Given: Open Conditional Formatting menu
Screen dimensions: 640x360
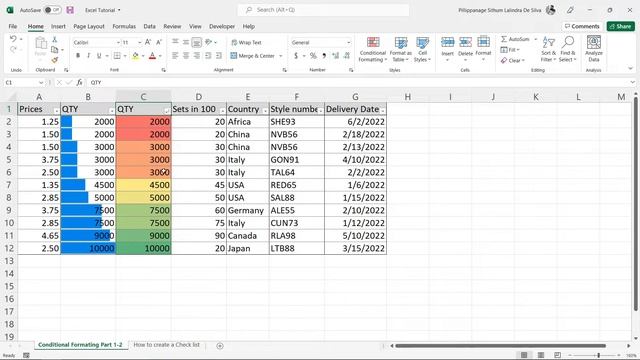Looking at the screenshot, I should coord(372,49).
